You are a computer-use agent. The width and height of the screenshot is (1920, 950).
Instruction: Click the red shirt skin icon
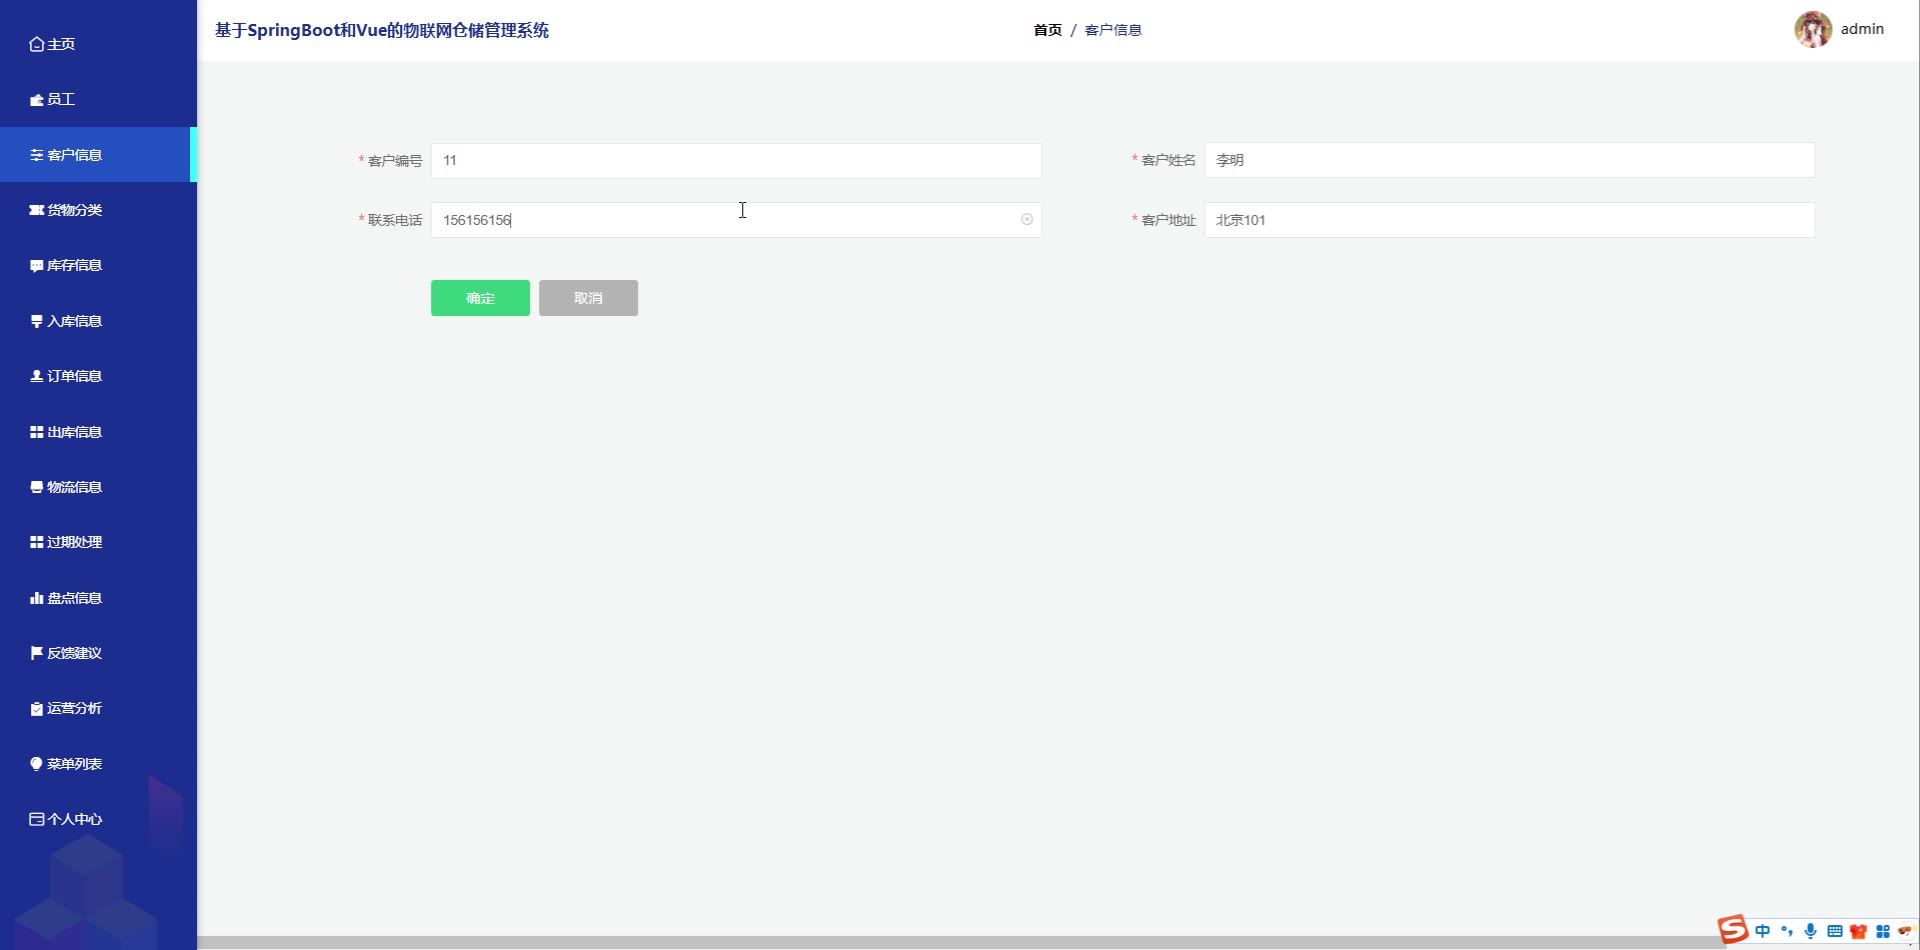1859,931
